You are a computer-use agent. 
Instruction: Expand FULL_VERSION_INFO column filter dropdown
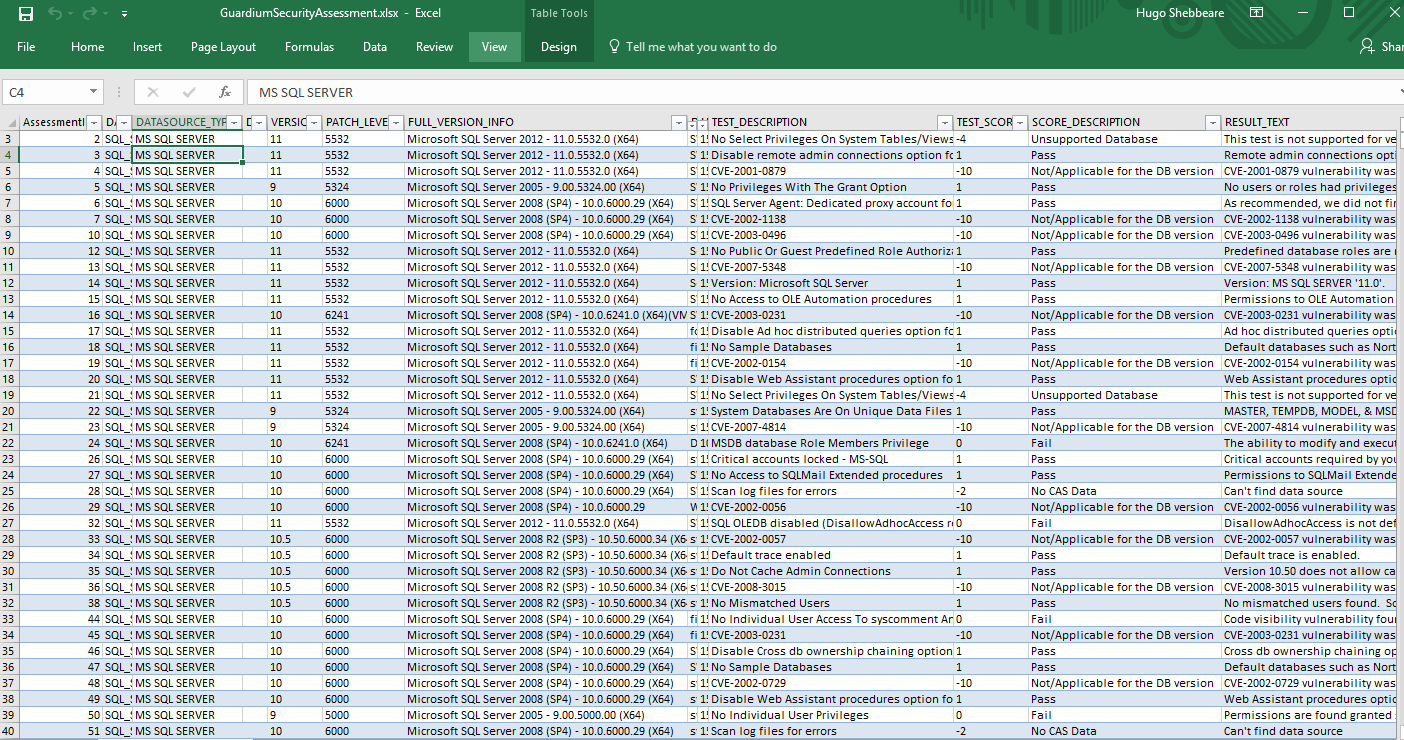click(680, 122)
